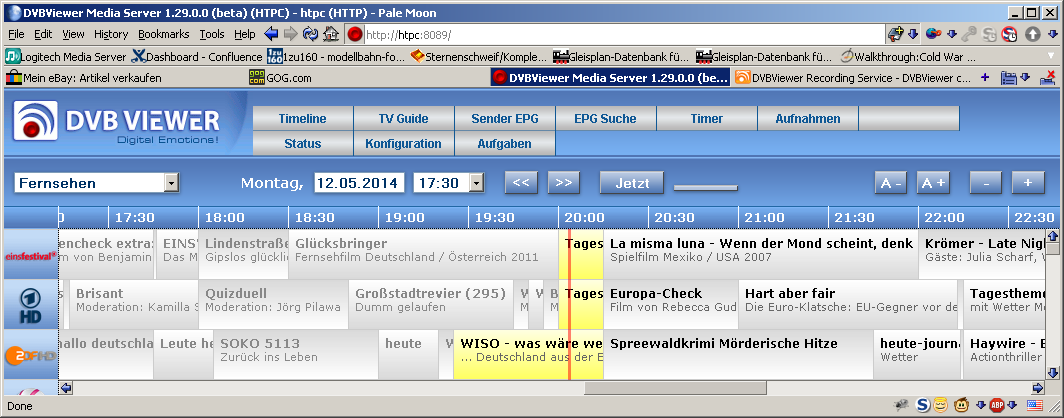Open the GOG.com bookmark
1064x418 pixels.
coord(280,78)
